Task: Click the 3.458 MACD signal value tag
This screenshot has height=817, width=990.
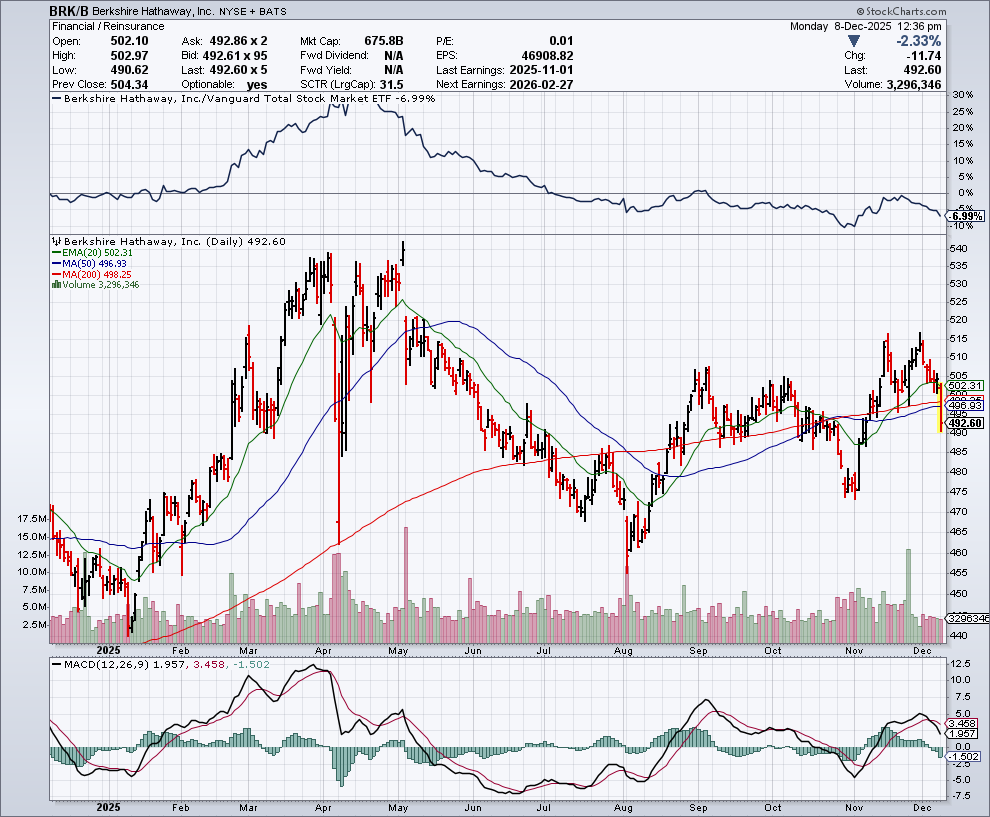Action: 965,722
